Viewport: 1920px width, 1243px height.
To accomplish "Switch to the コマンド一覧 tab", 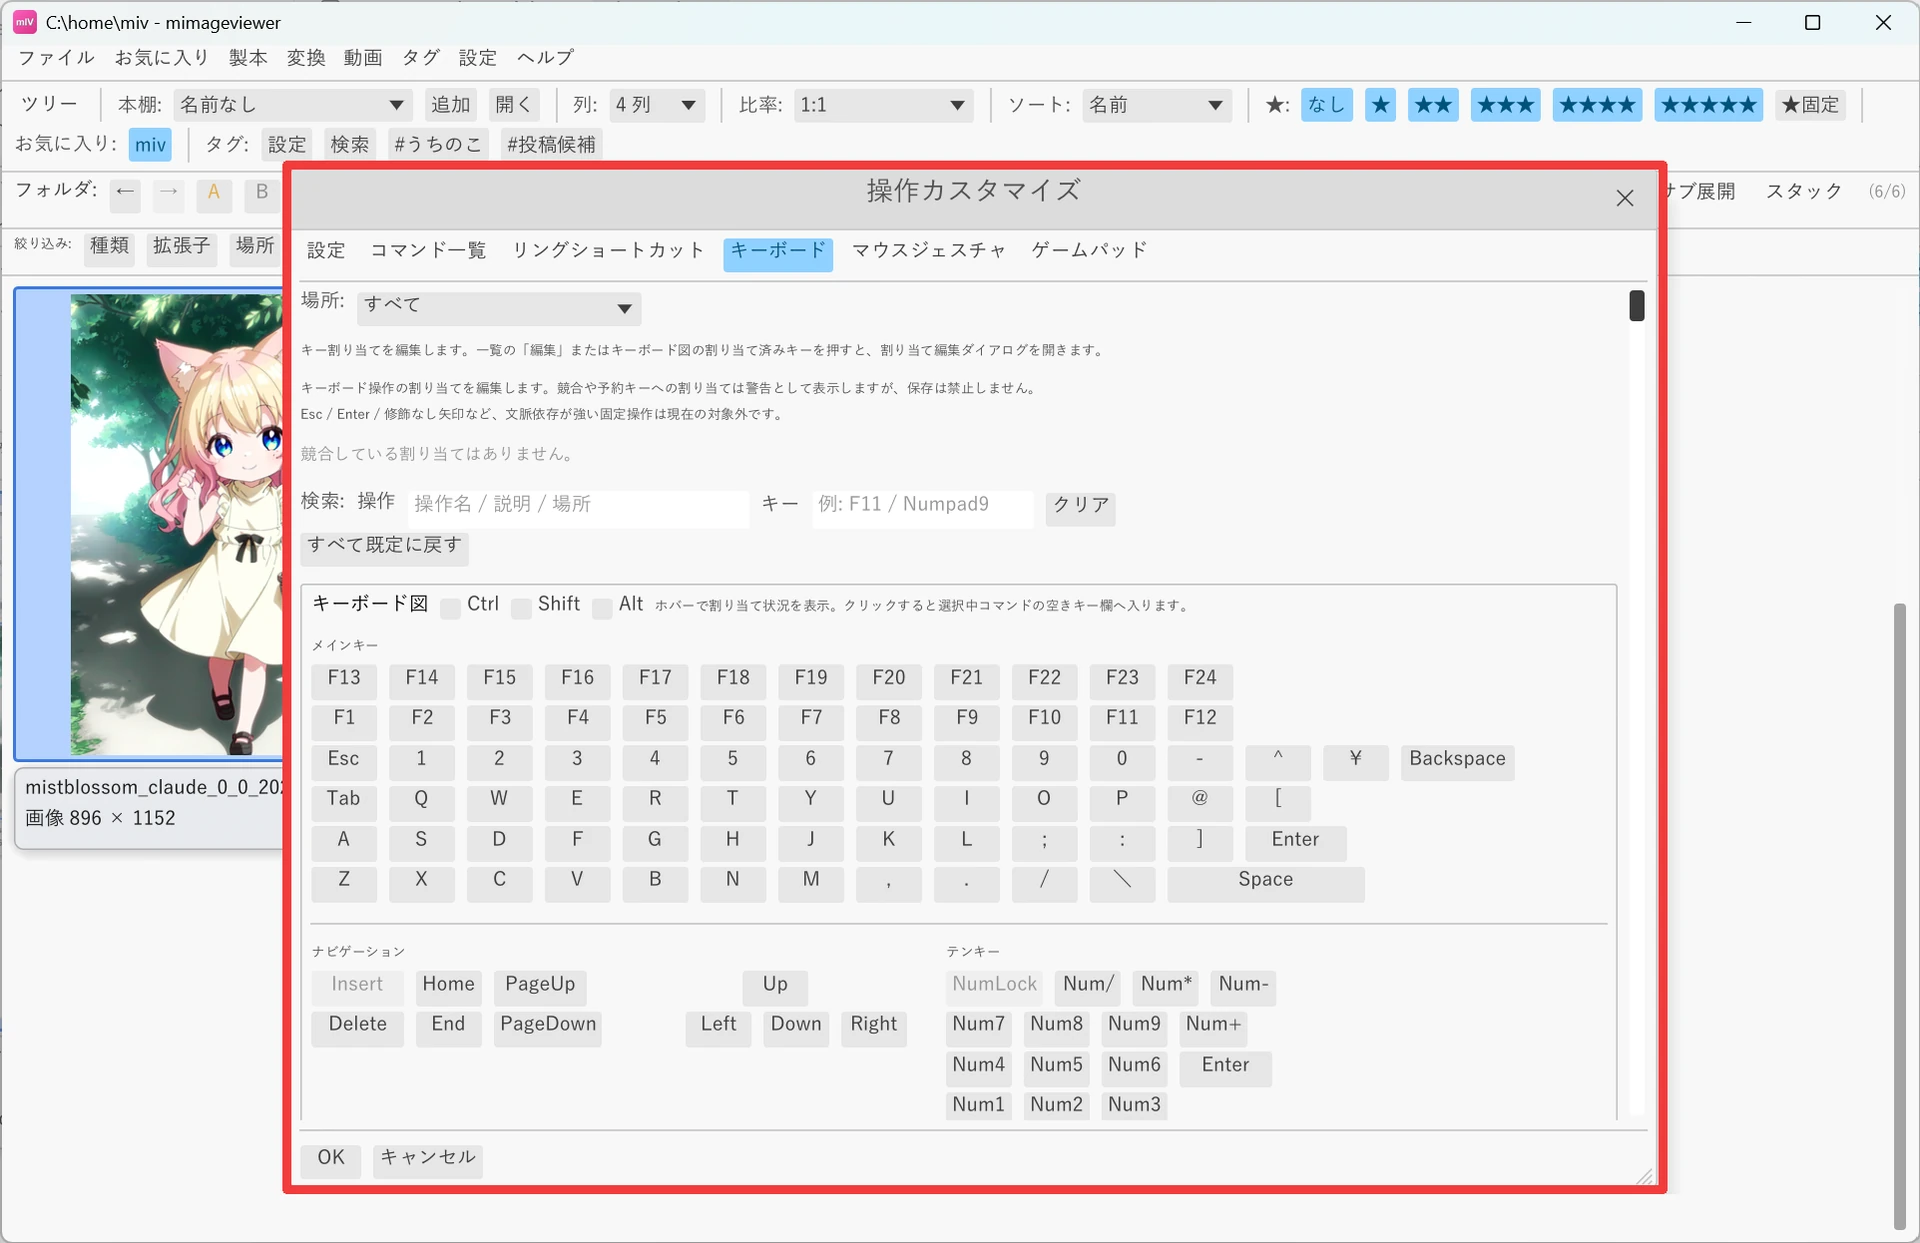I will pyautogui.click(x=428, y=251).
